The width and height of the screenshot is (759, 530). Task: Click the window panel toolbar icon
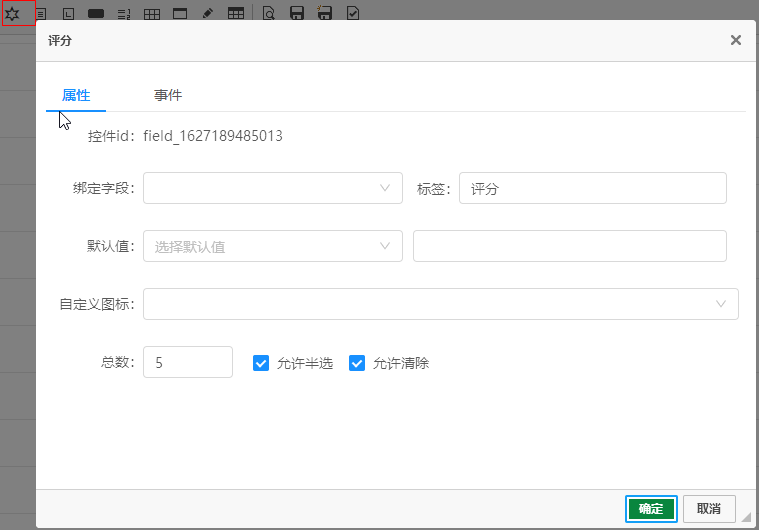(180, 14)
